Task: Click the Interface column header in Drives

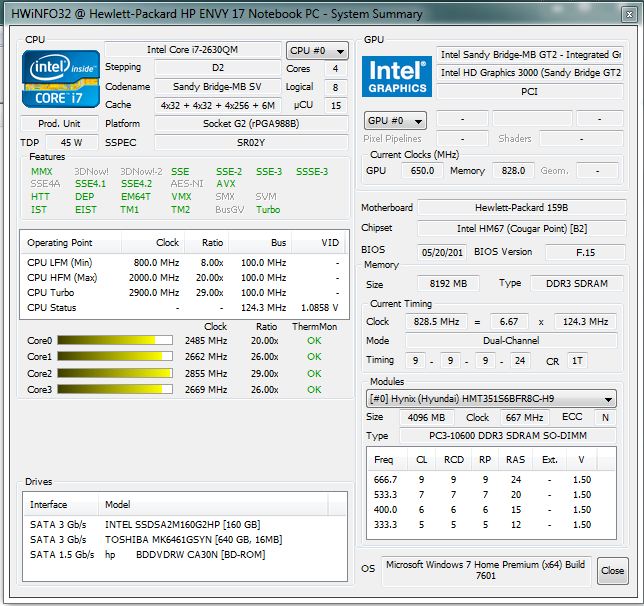Action: tap(61, 504)
